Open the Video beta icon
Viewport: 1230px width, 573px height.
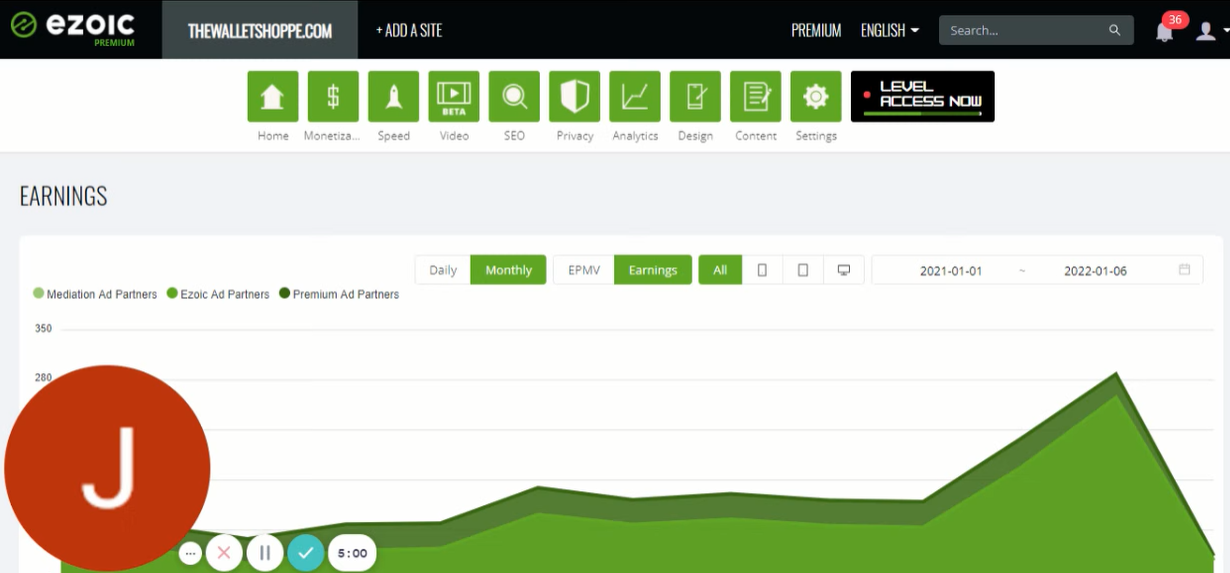[x=454, y=96]
